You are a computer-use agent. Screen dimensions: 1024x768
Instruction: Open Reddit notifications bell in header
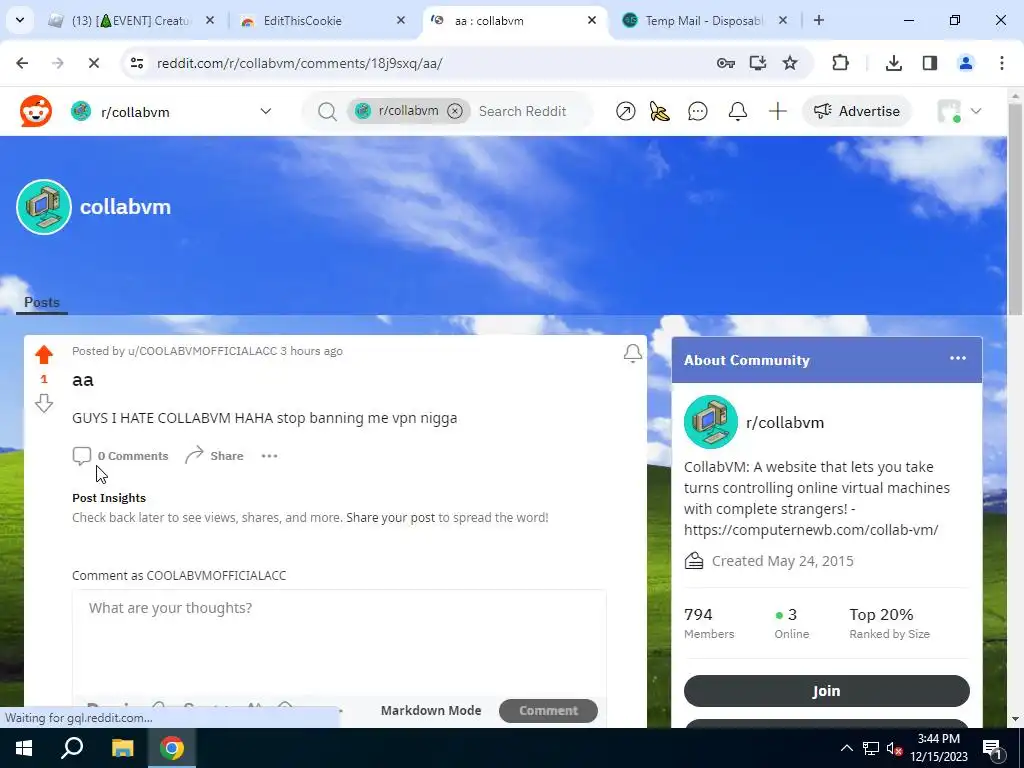click(x=737, y=112)
